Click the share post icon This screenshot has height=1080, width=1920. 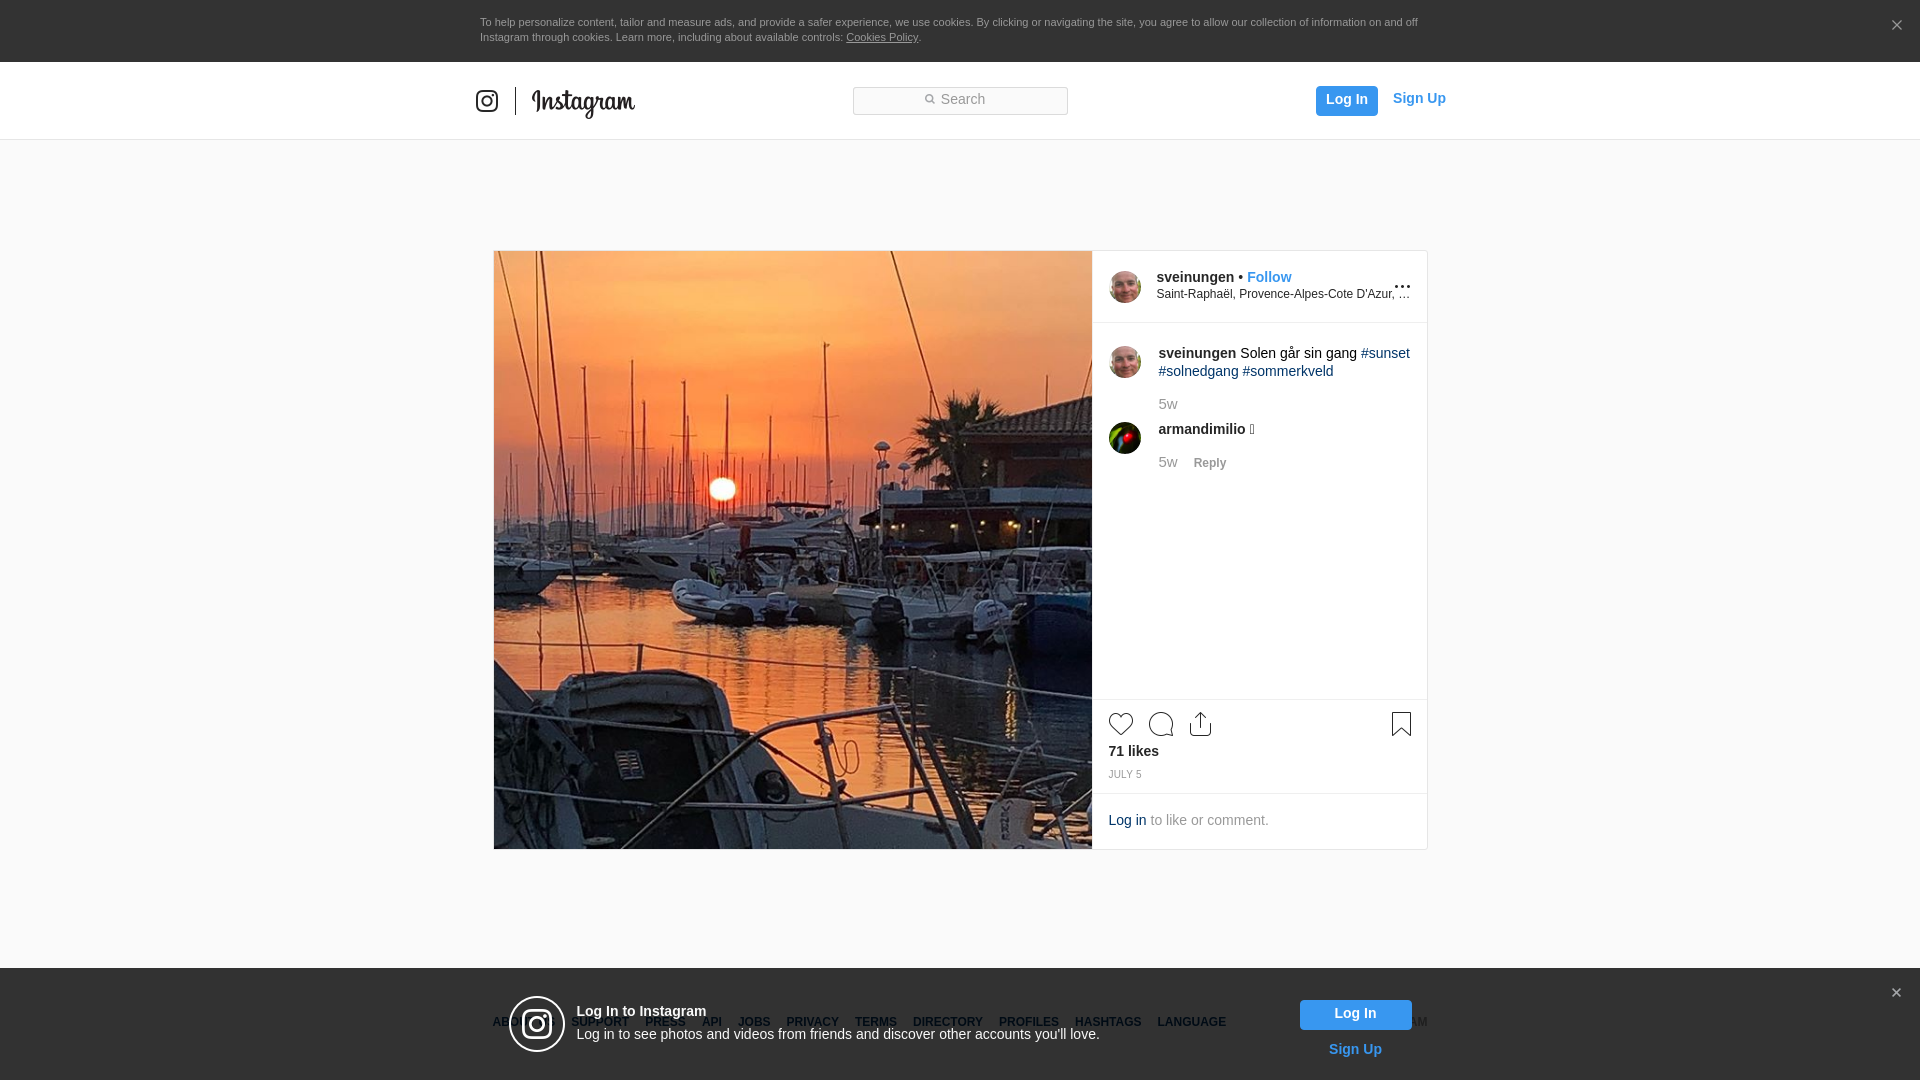pyautogui.click(x=1200, y=724)
